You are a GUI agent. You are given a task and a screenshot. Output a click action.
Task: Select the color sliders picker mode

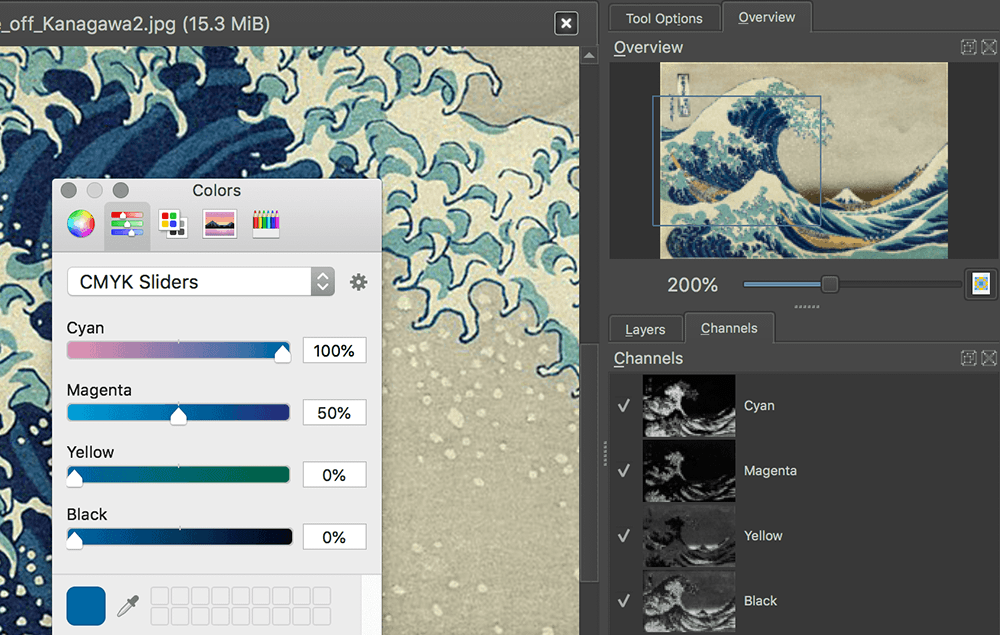pos(127,224)
